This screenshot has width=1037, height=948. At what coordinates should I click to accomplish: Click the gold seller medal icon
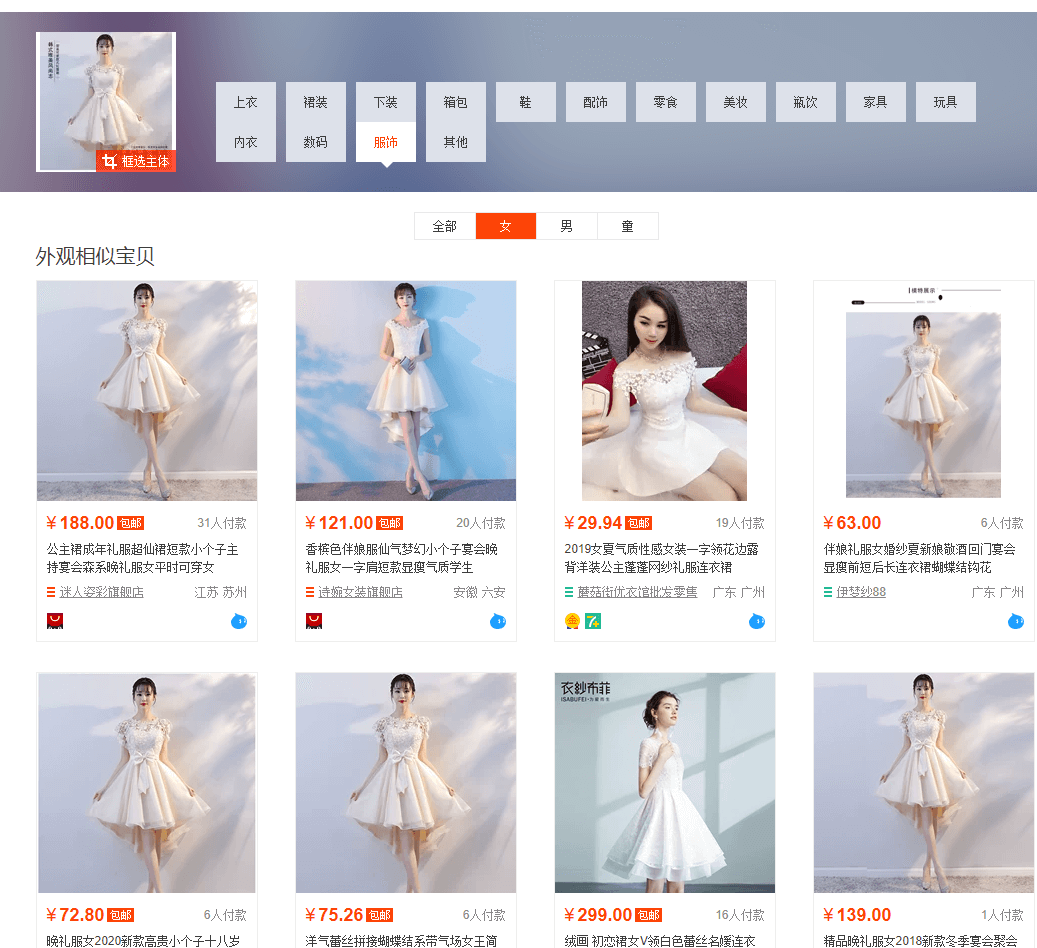click(x=572, y=621)
